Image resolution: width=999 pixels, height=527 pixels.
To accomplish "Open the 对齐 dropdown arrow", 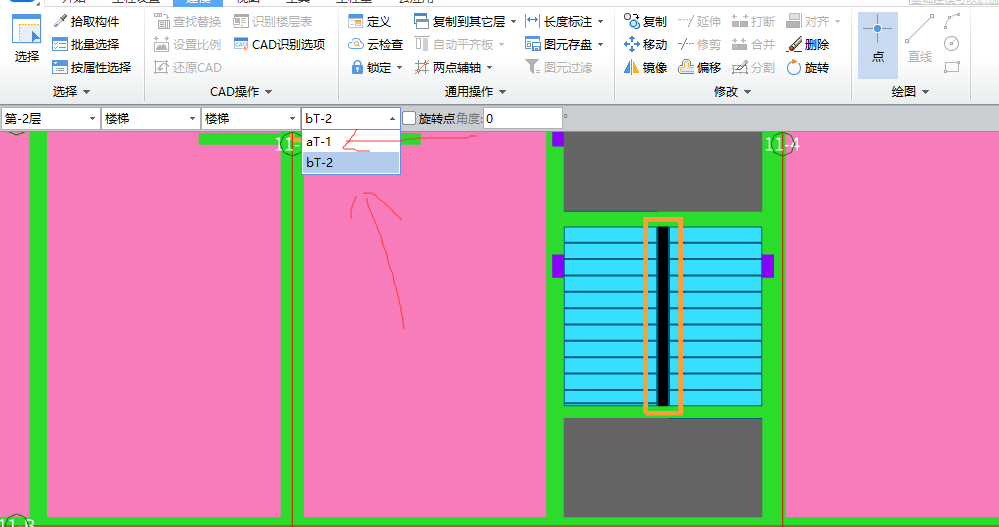I will pyautogui.click(x=837, y=22).
